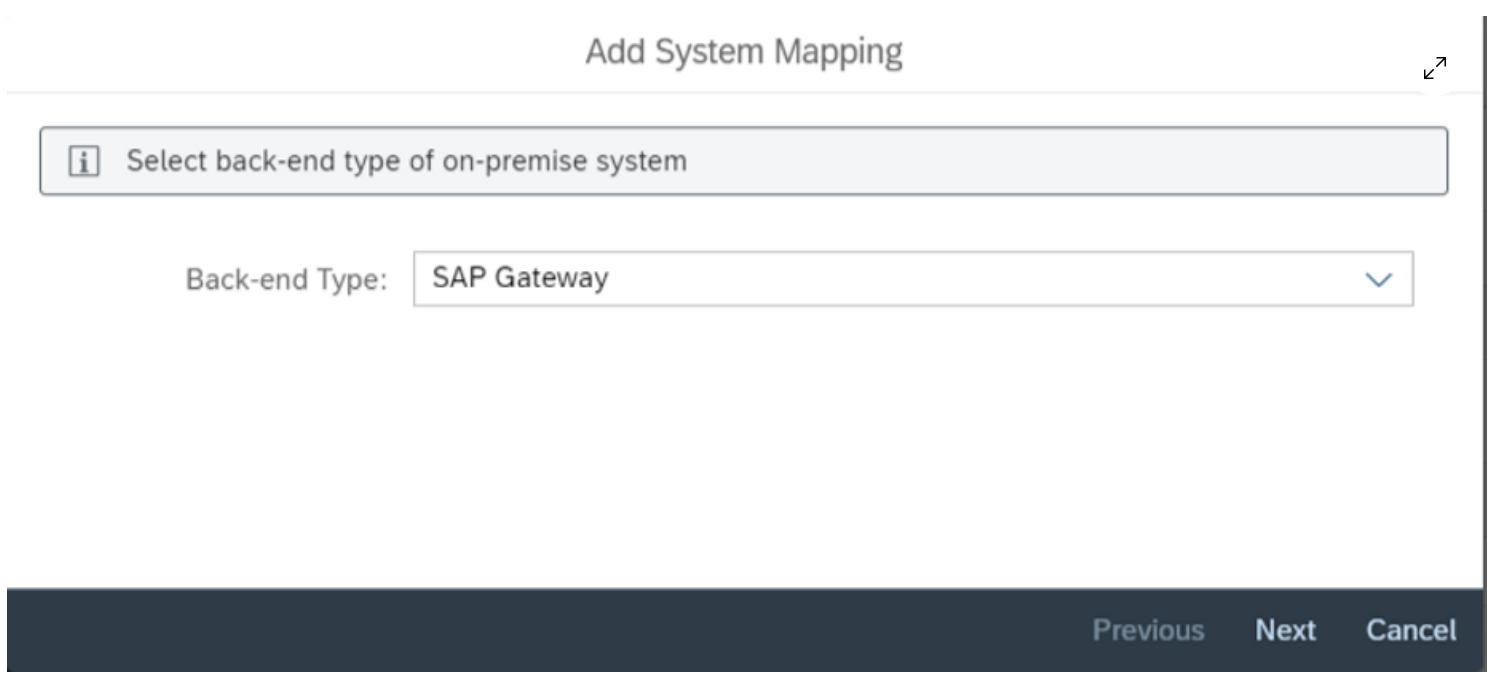Image resolution: width=1488 pixels, height=674 pixels.
Task: Cancel the Add System Mapping dialog
Action: (x=1411, y=630)
